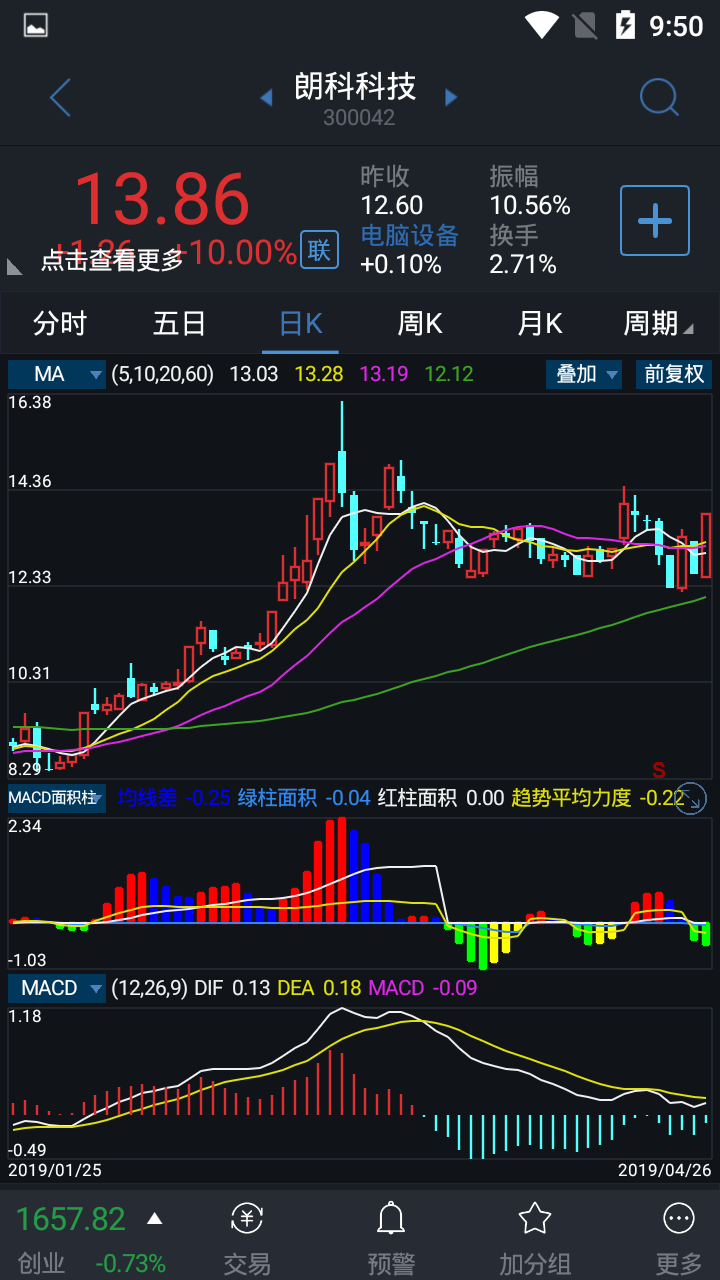
Task: Select the 分时 tab
Action: (x=60, y=323)
